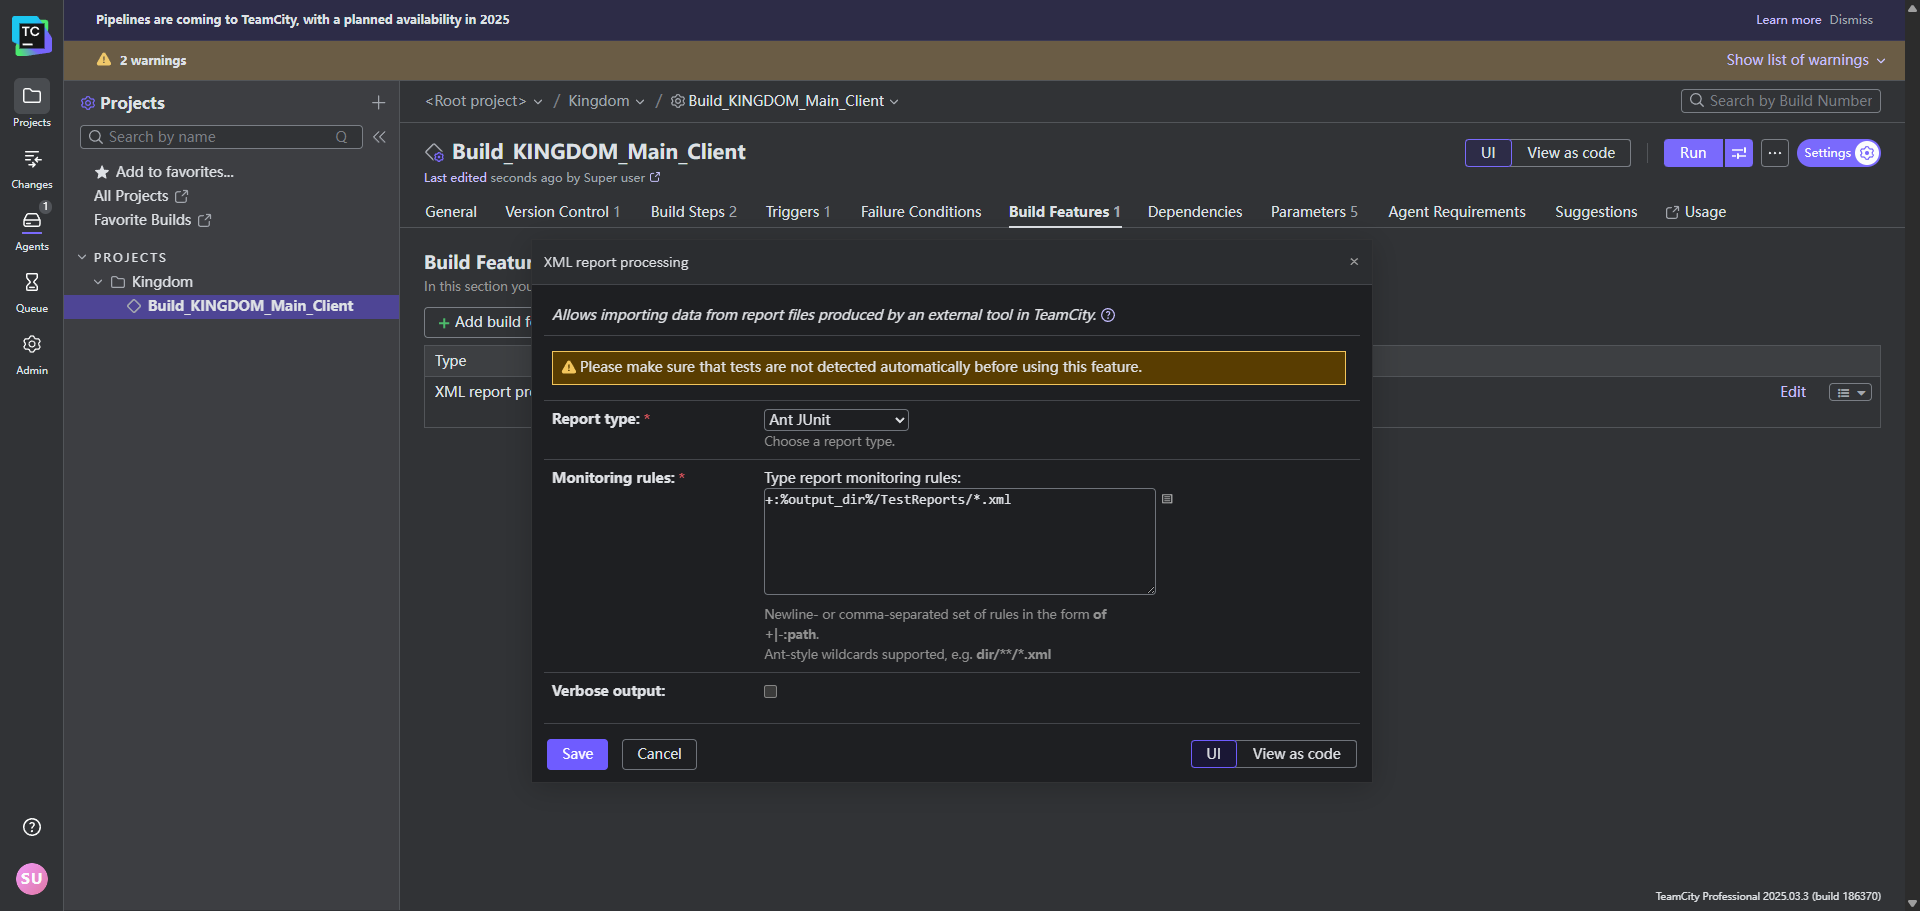The height and width of the screenshot is (911, 1920).
Task: Switch to the Agent Requirements tab
Action: [x=1457, y=212]
